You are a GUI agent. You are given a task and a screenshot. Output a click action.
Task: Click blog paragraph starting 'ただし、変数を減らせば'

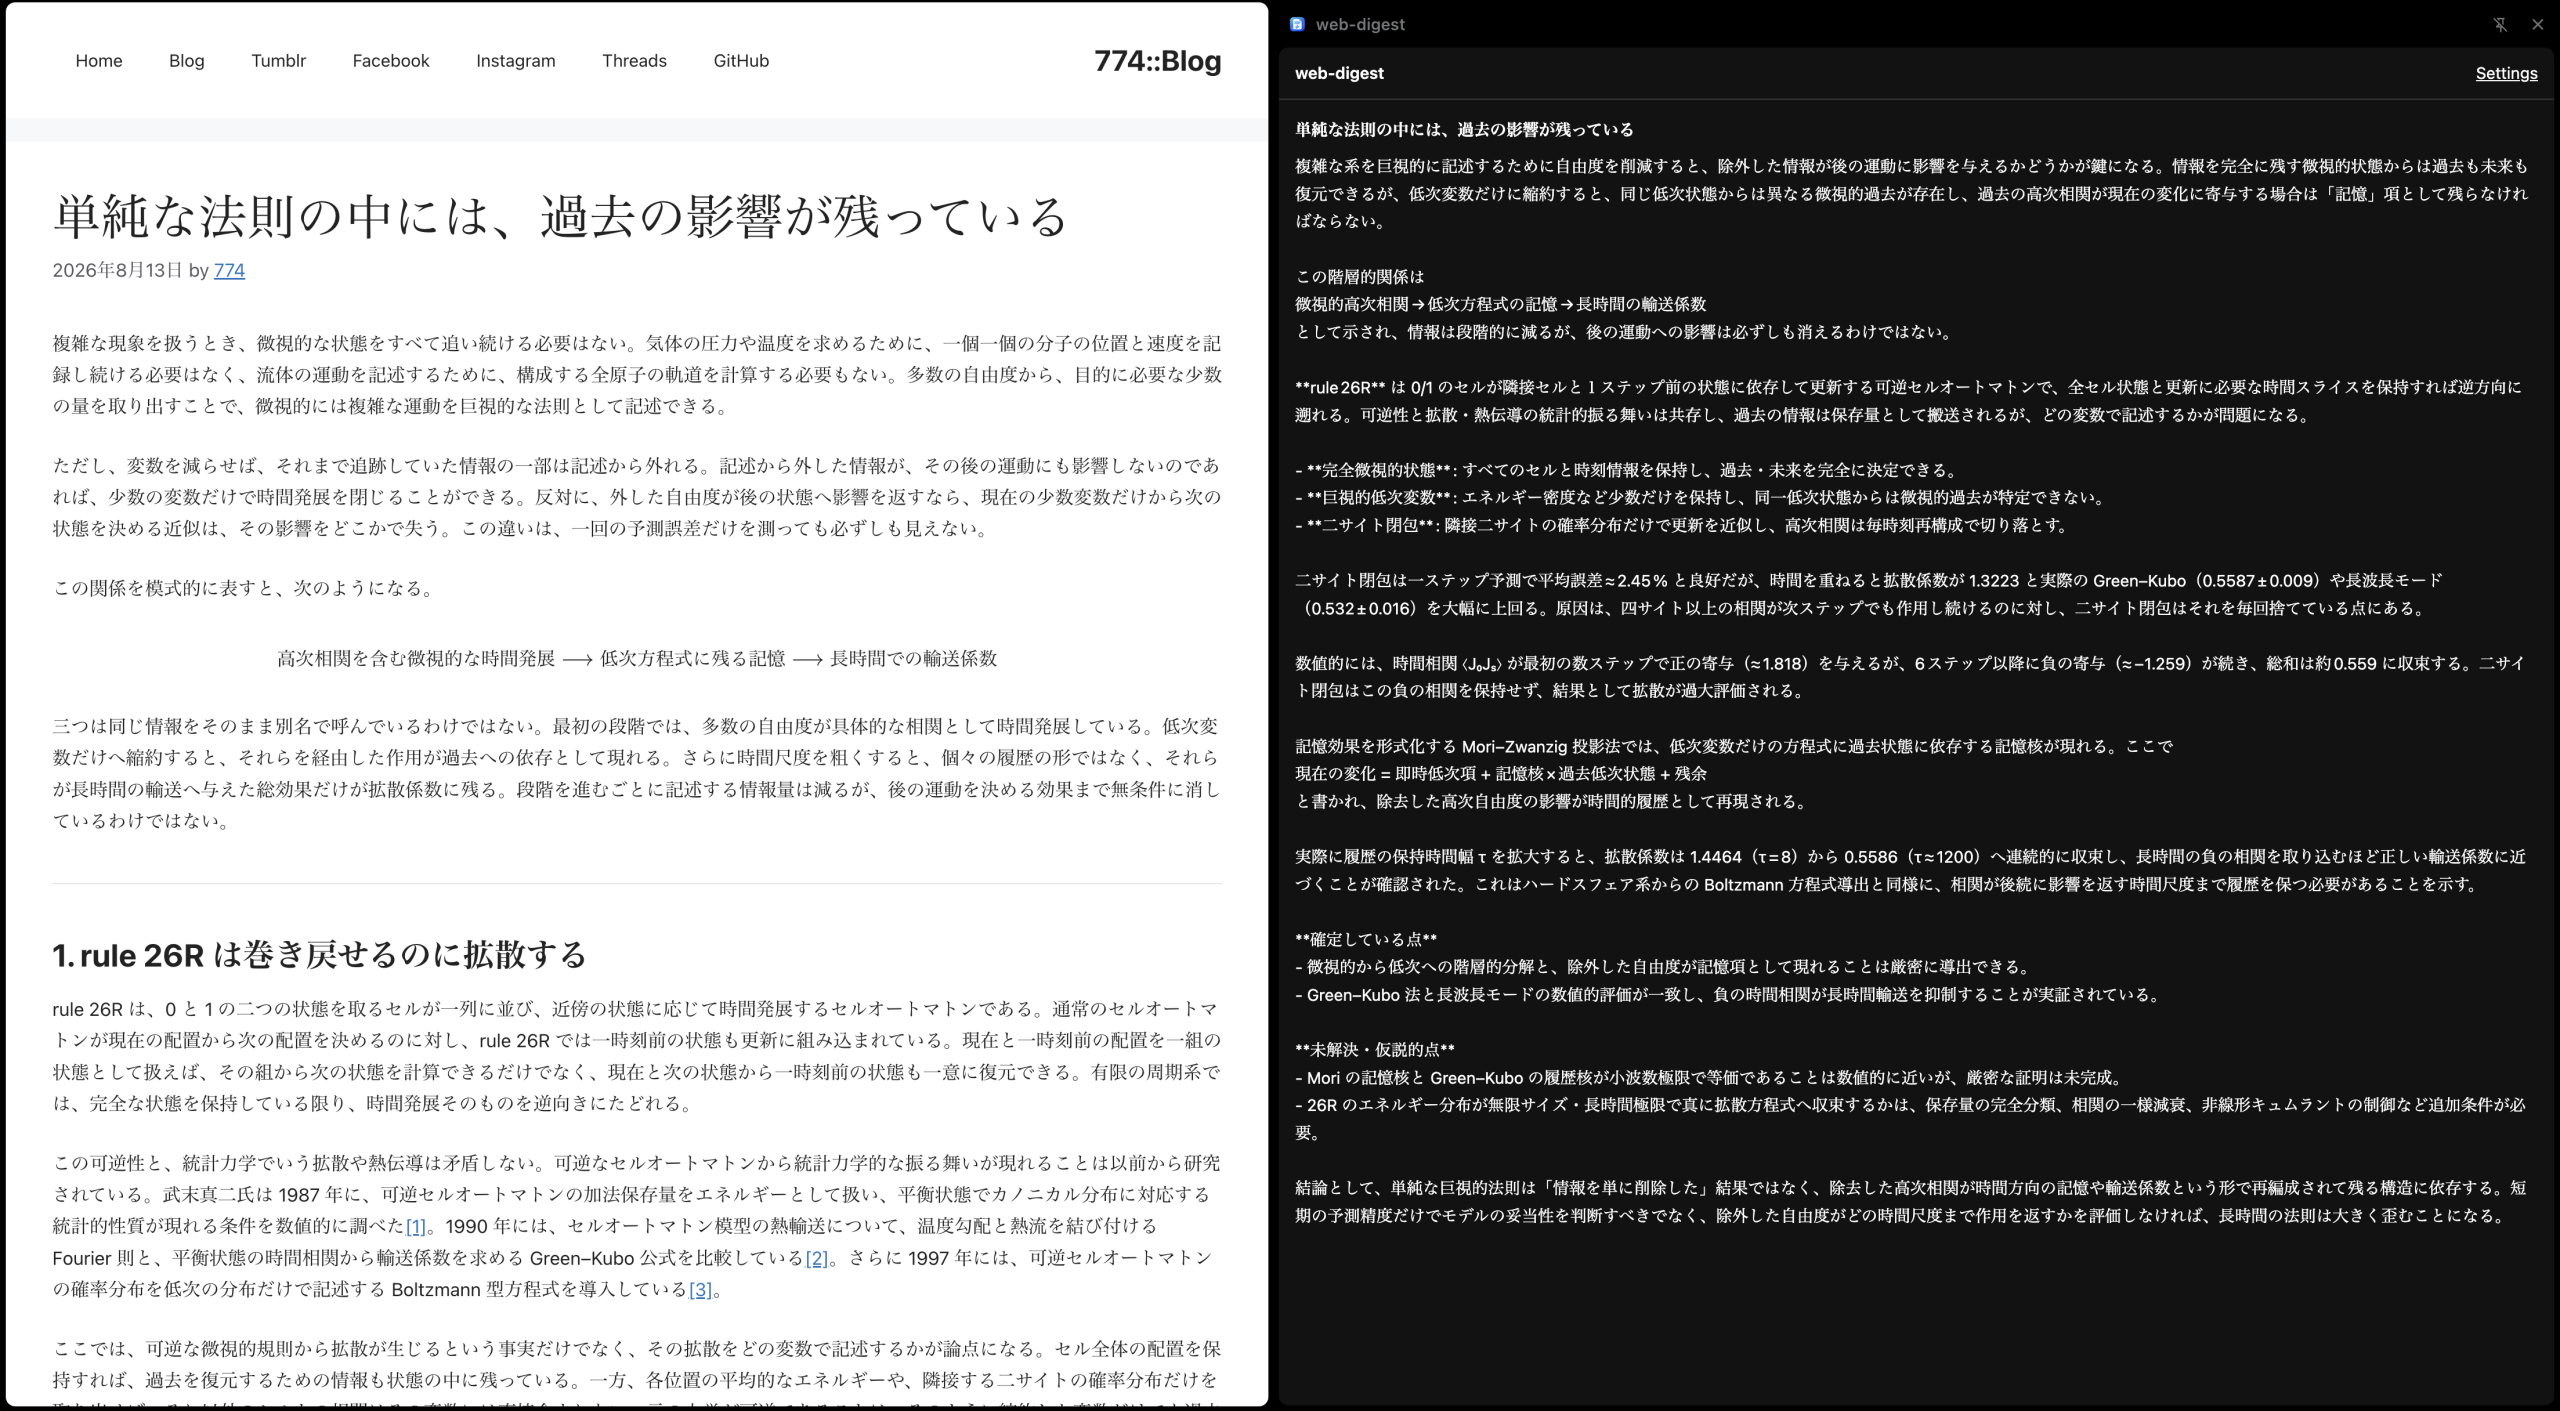tap(637, 497)
